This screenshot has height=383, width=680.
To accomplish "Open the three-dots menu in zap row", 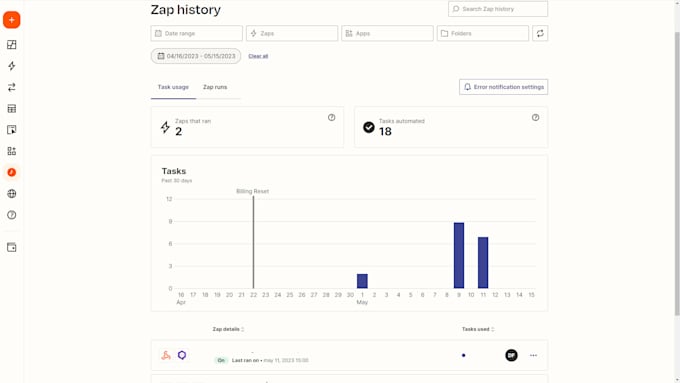I will [533, 355].
